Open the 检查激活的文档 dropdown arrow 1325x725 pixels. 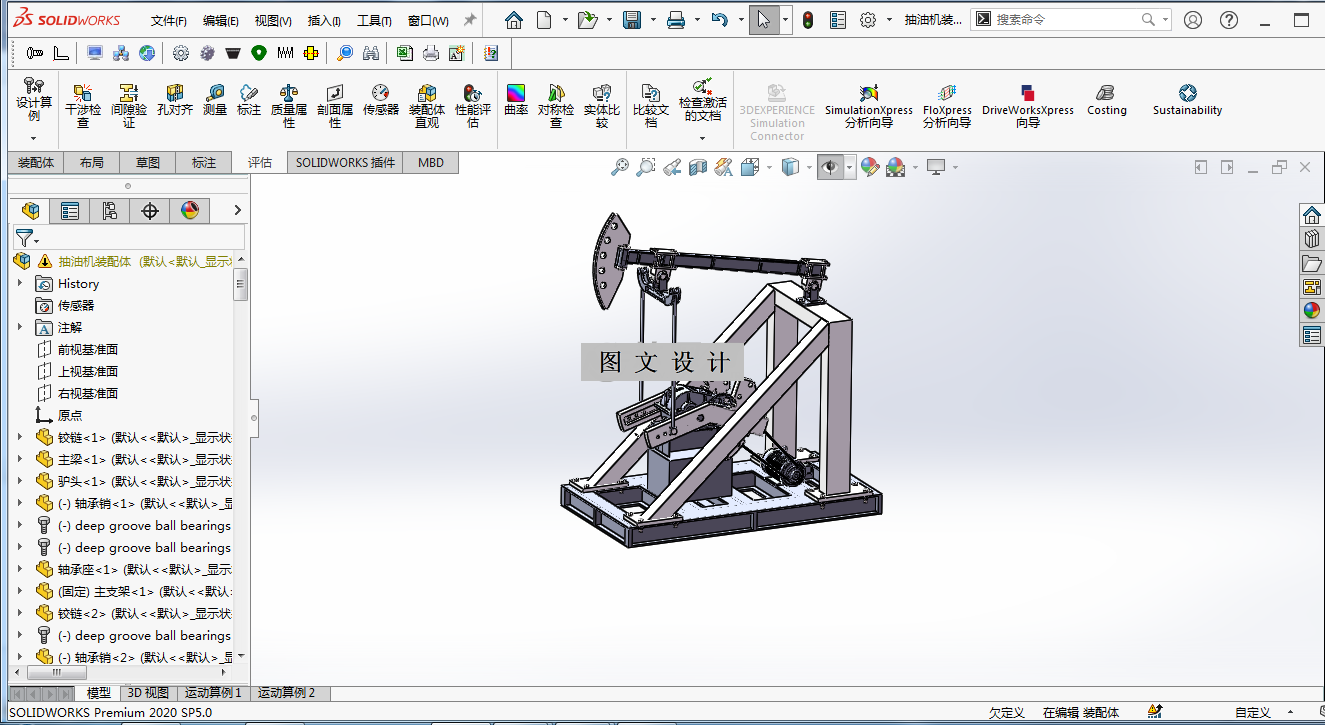coord(703,139)
